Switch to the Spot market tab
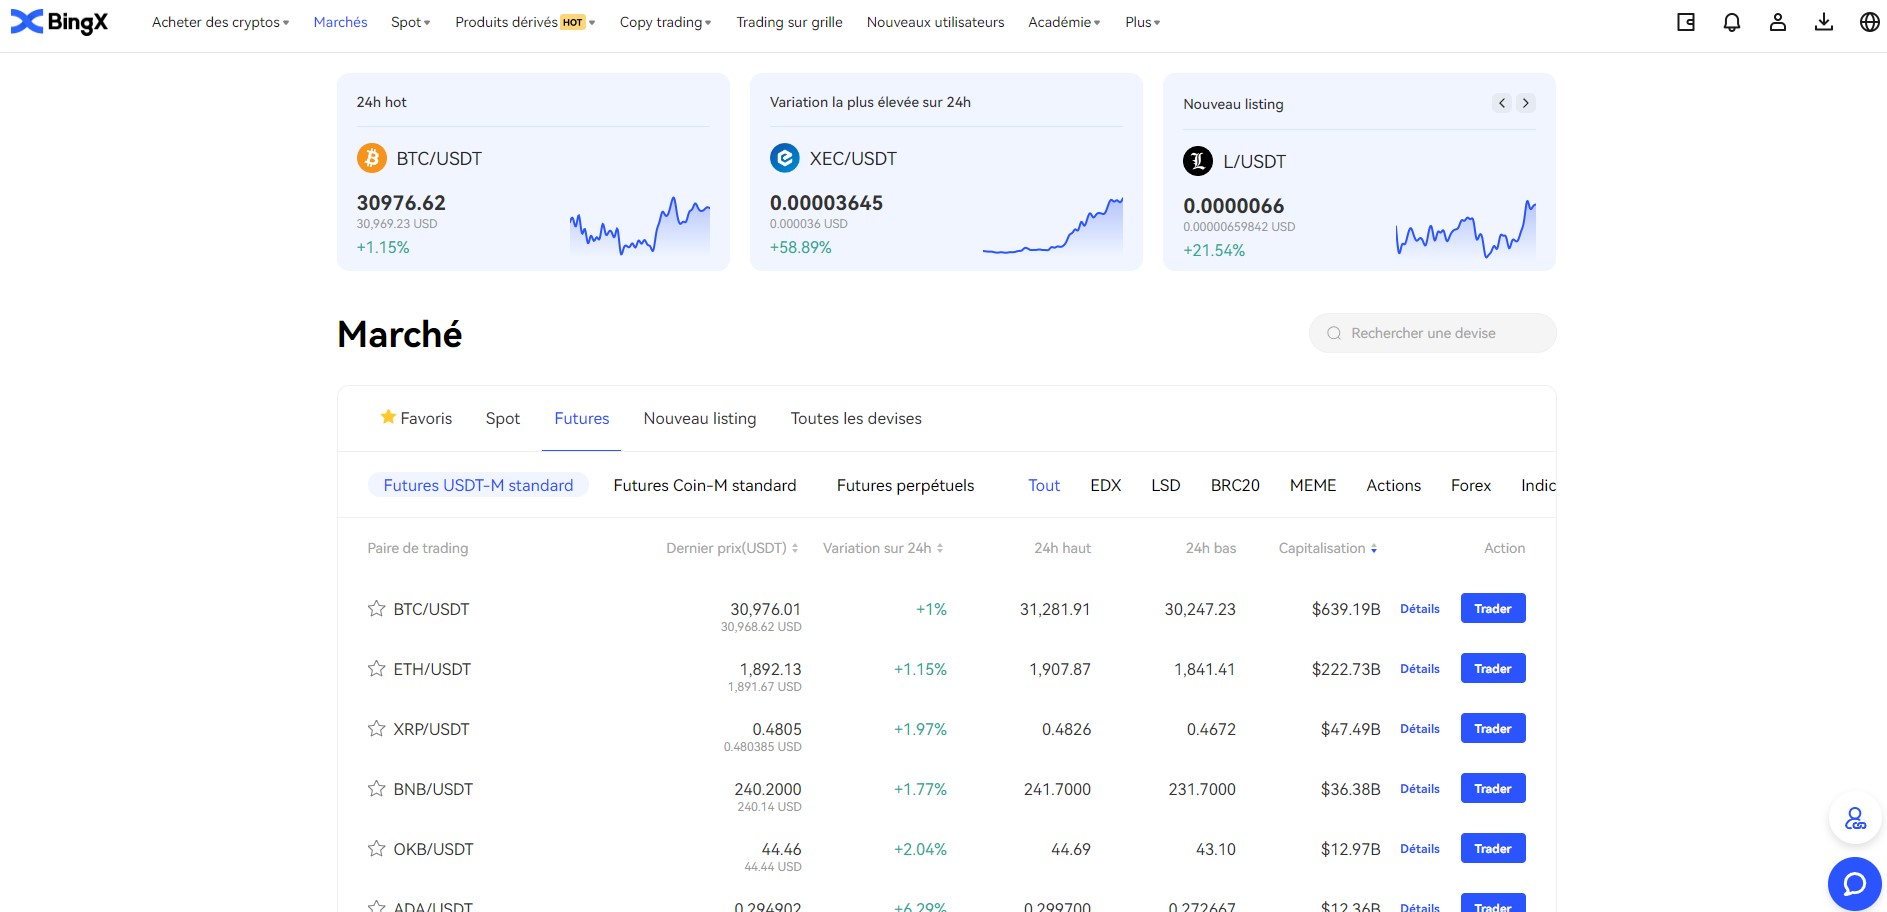The width and height of the screenshot is (1887, 912). coord(502,418)
